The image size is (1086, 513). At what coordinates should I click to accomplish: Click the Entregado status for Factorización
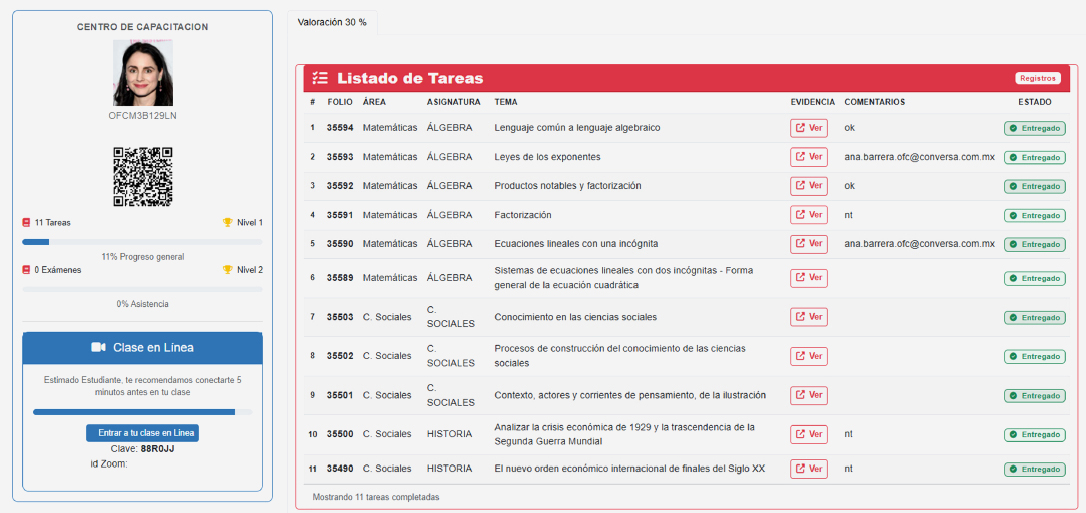tap(1034, 216)
